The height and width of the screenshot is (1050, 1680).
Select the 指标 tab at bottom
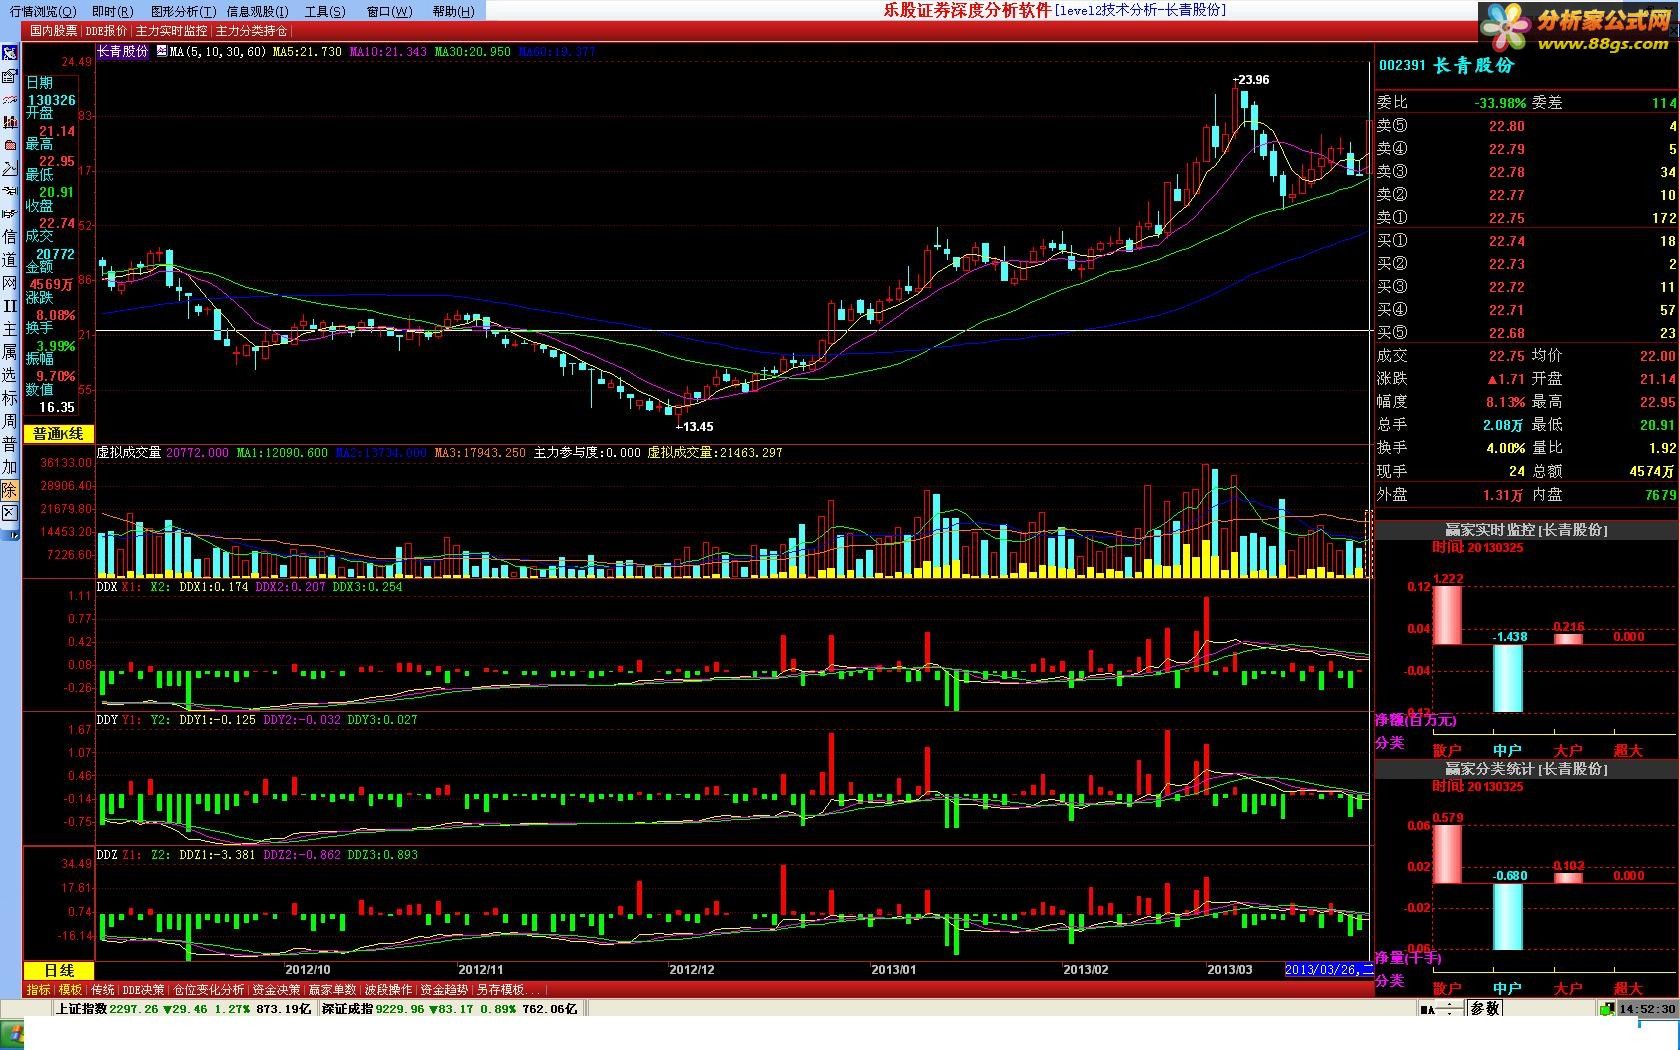click(39, 990)
